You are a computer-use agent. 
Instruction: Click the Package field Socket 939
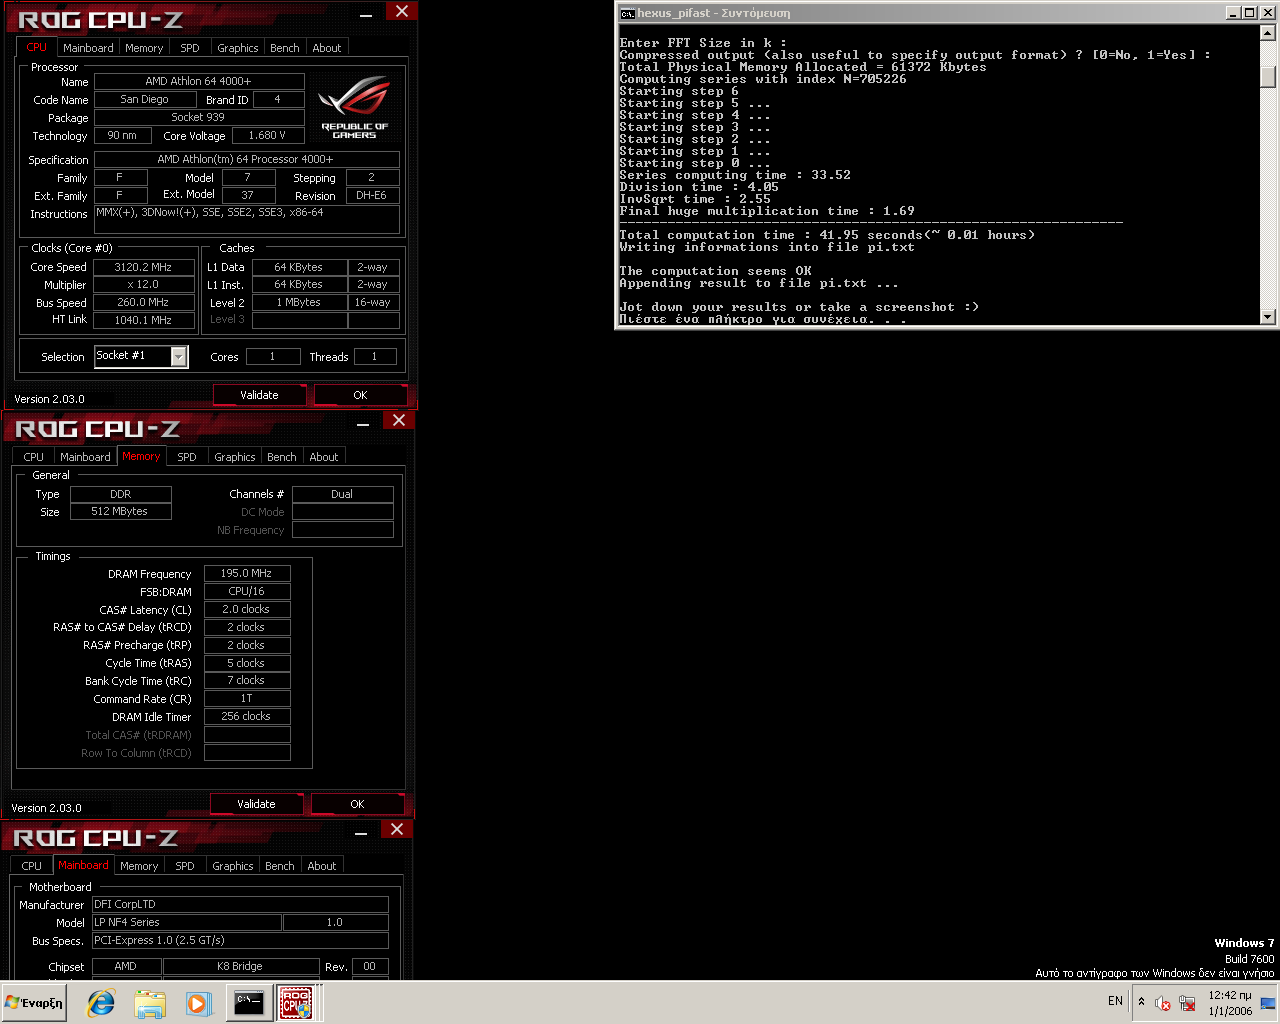pyautogui.click(x=199, y=117)
